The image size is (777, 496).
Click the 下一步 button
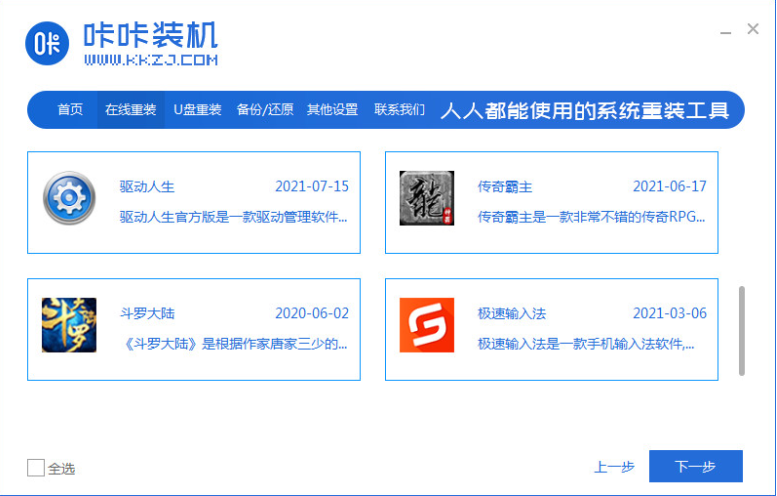[x=696, y=466]
